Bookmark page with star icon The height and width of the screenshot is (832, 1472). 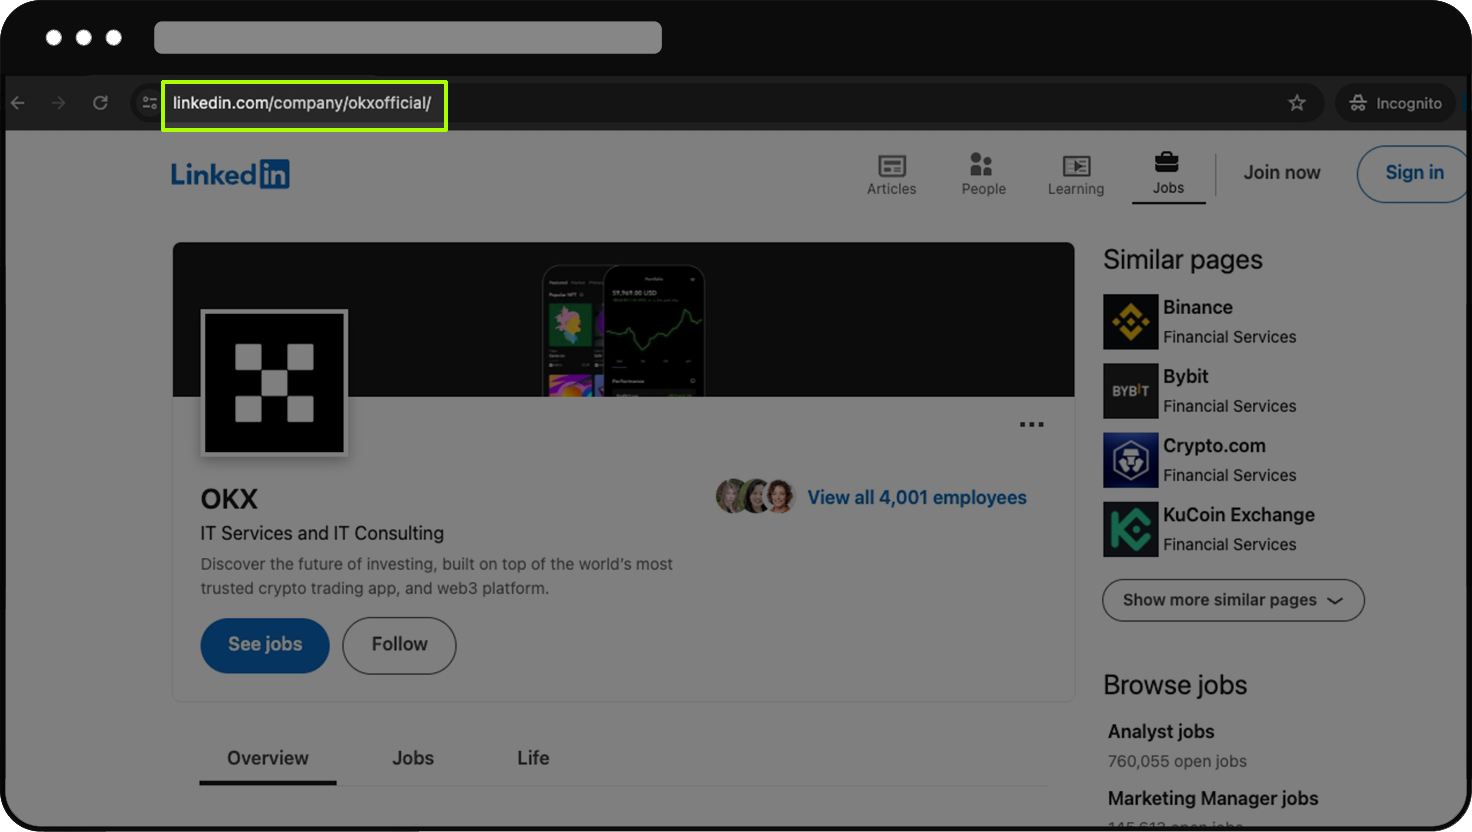(x=1297, y=103)
